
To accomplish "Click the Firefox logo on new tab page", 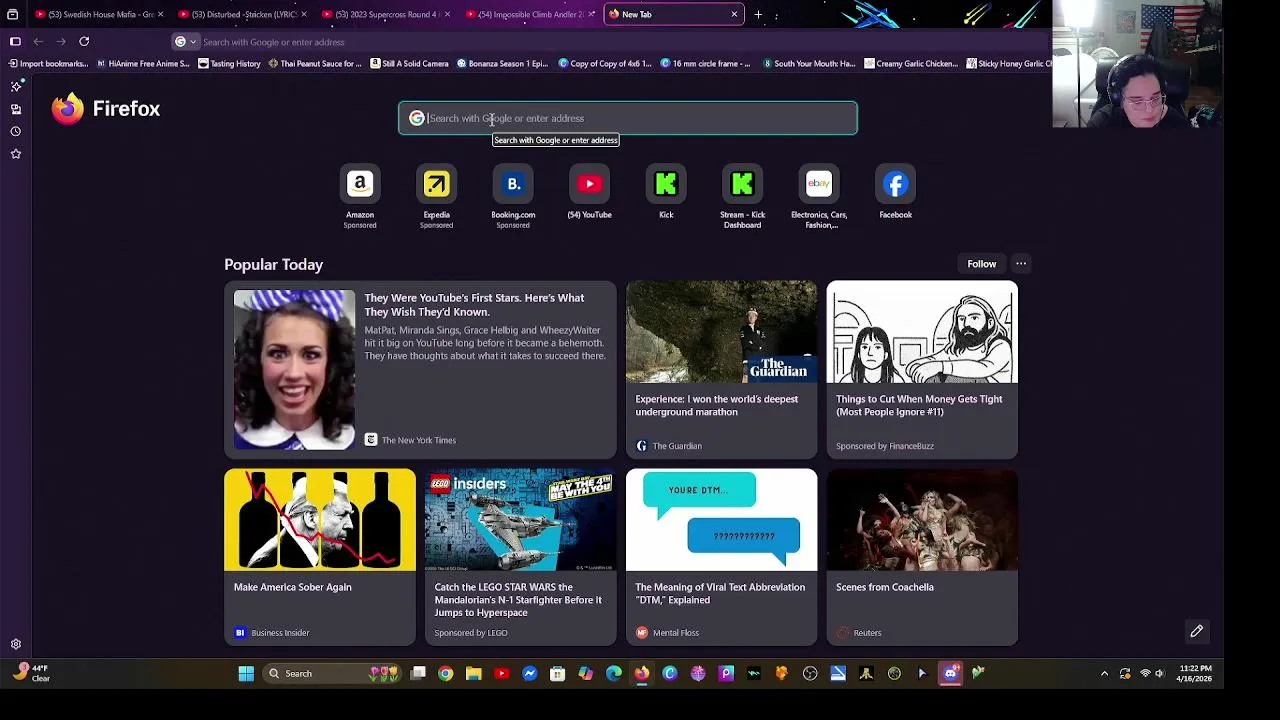I will (106, 109).
